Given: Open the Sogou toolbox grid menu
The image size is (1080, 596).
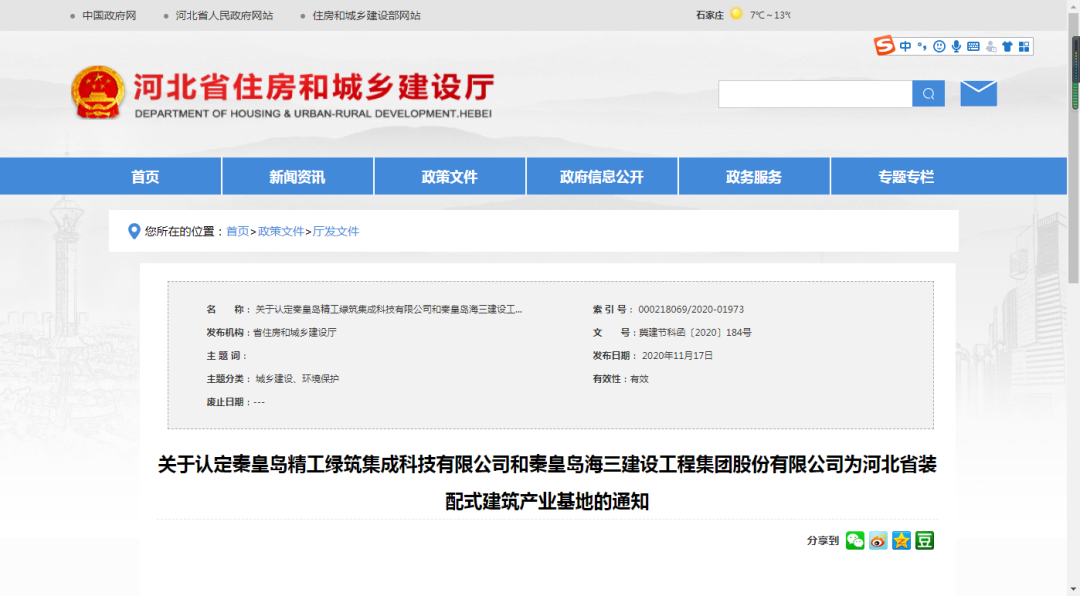Looking at the screenshot, I should click(1023, 46).
